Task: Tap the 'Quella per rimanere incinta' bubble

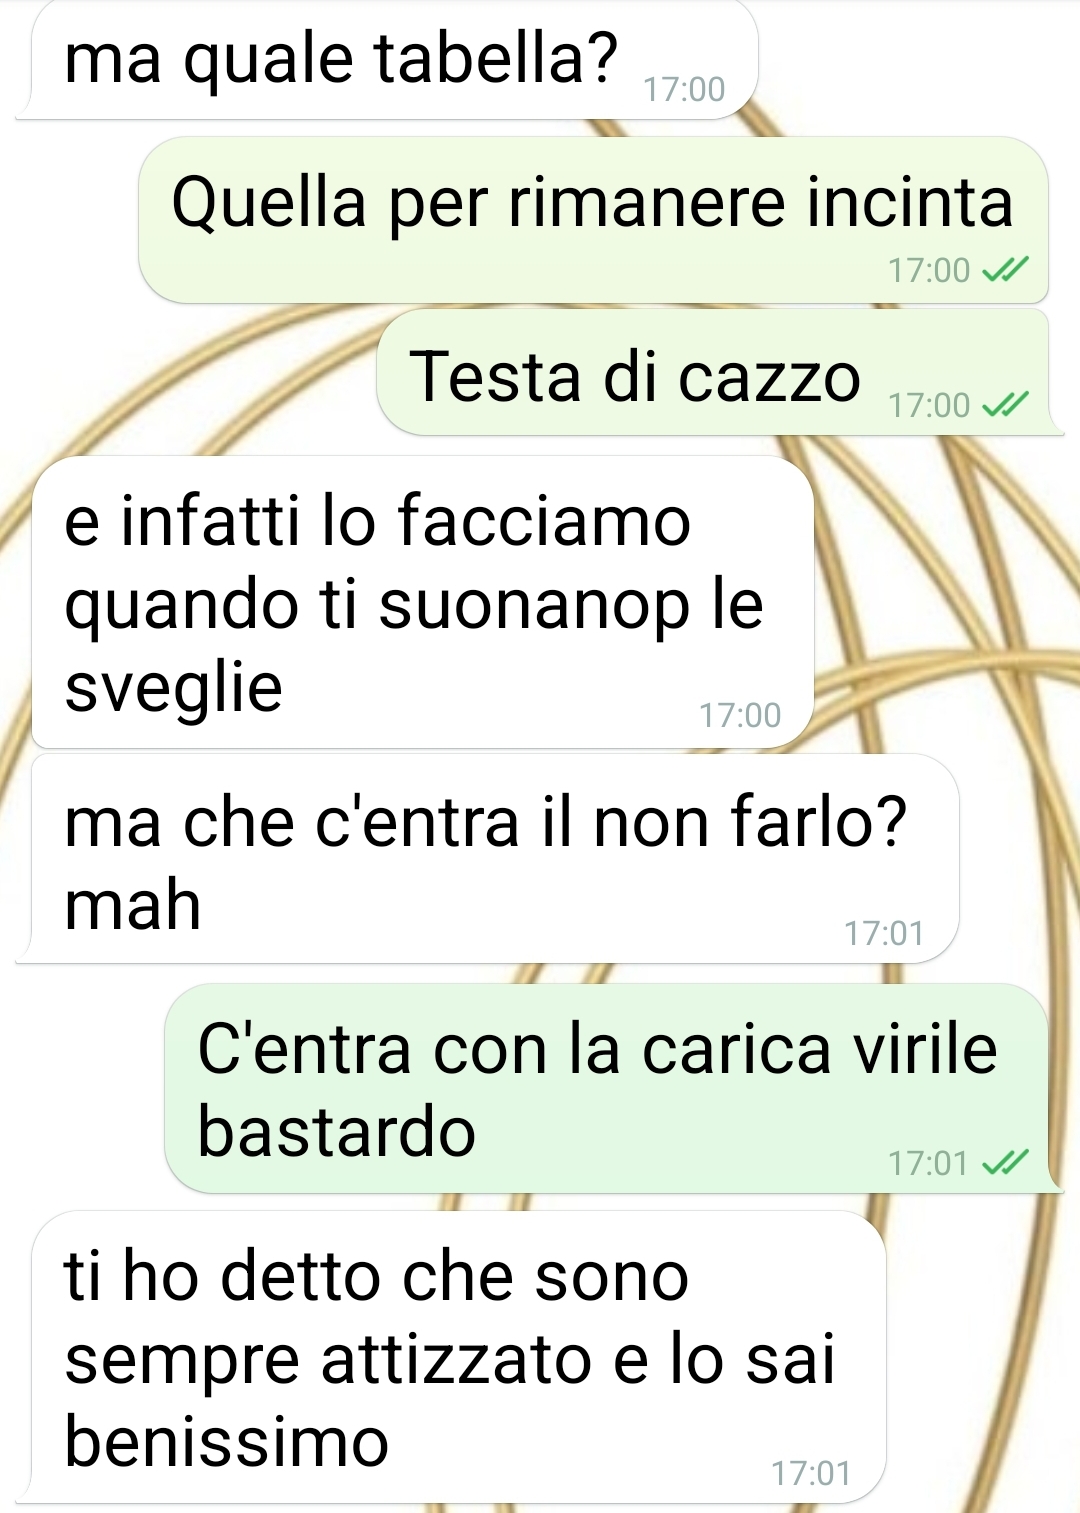Action: point(593,220)
